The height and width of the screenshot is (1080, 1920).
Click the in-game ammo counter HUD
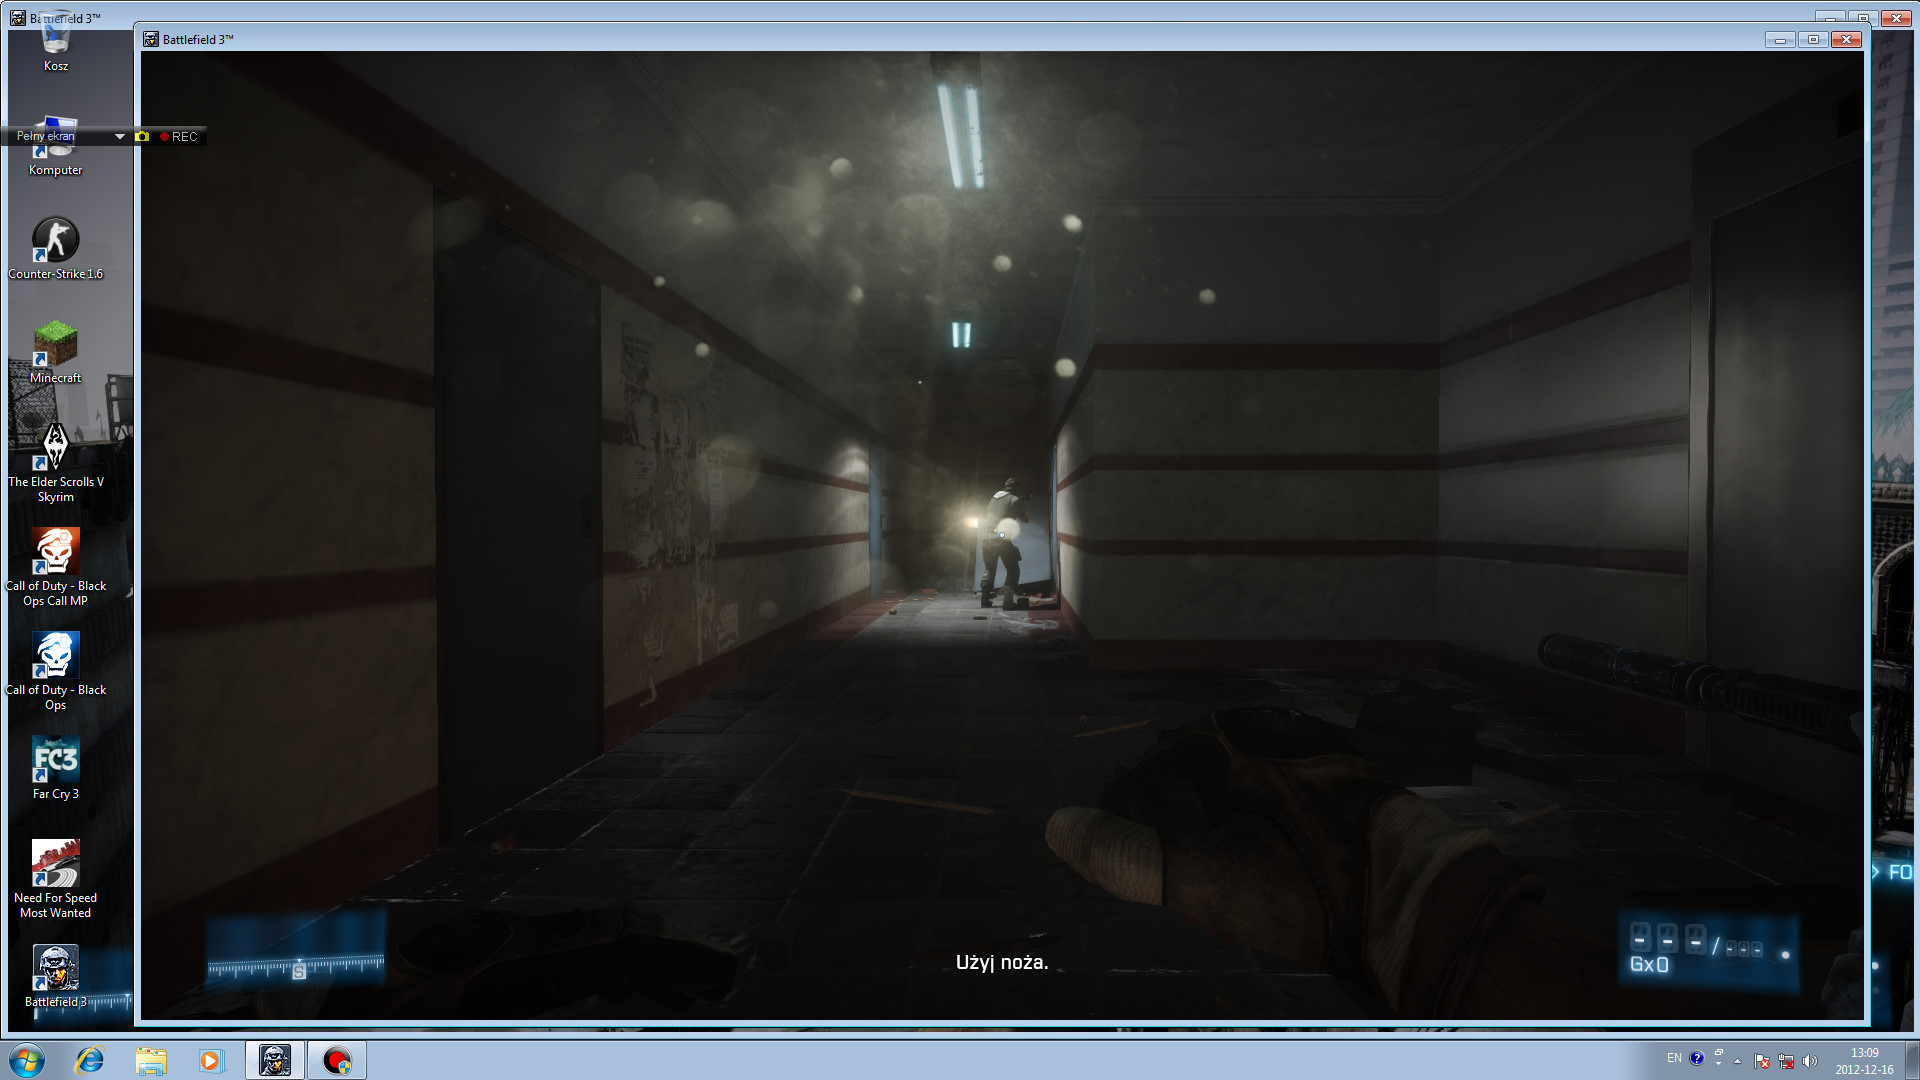click(1708, 950)
